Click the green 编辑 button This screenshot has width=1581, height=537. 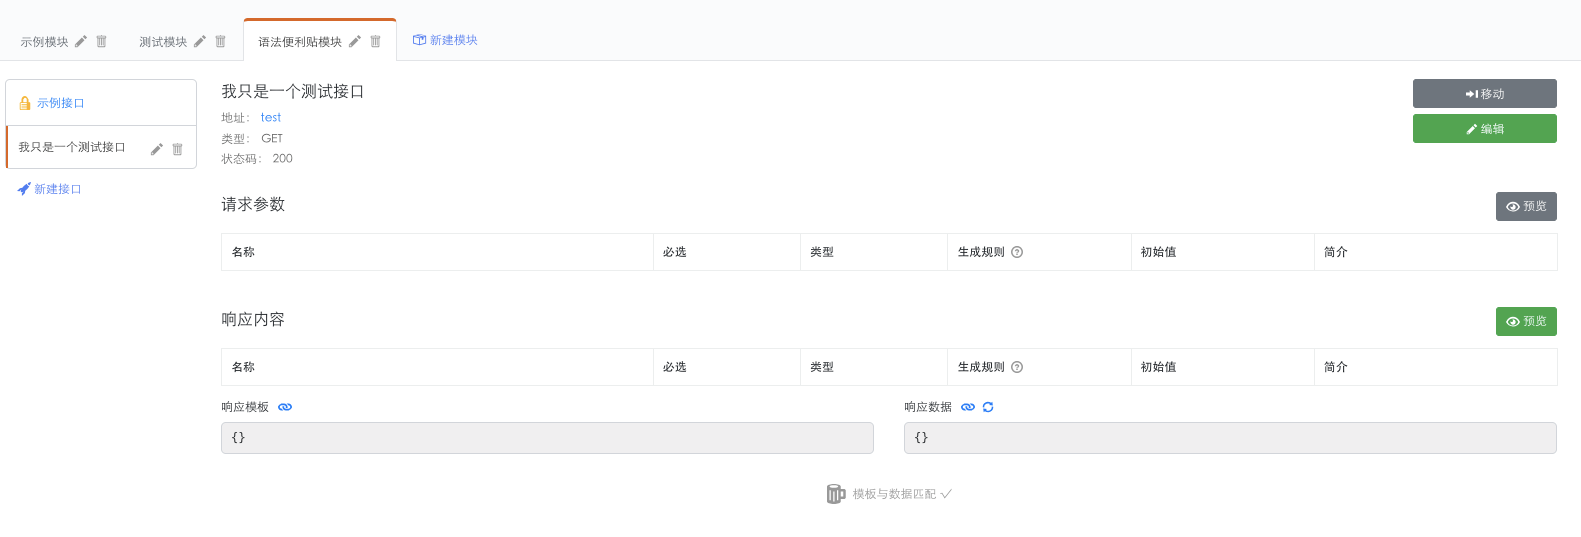(x=1485, y=129)
